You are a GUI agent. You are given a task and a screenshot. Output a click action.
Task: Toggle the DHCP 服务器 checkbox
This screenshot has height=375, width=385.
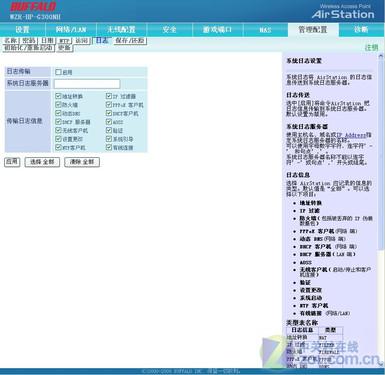coord(58,122)
